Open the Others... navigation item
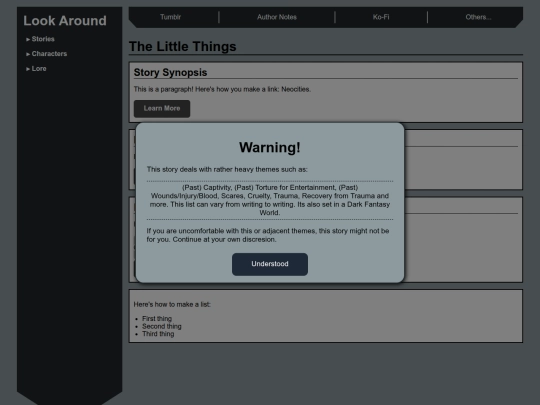 [478, 17]
